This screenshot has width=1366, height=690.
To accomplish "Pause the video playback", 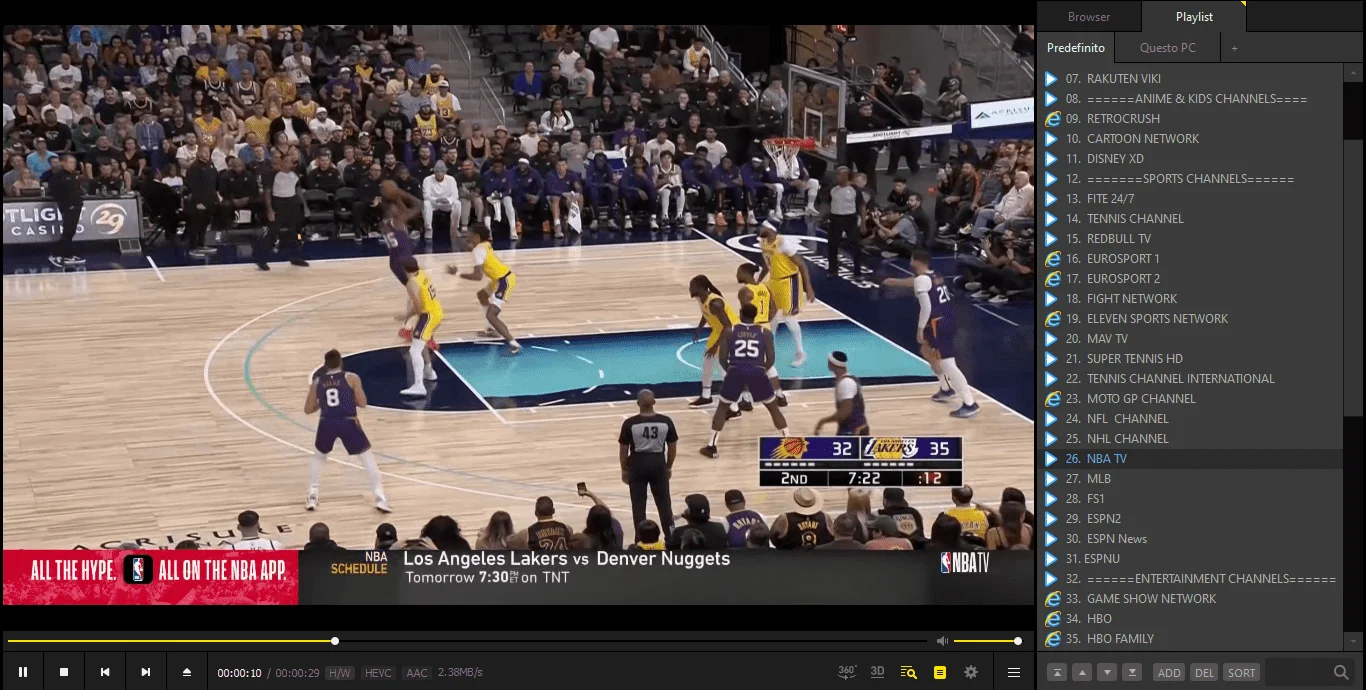I will point(23,672).
